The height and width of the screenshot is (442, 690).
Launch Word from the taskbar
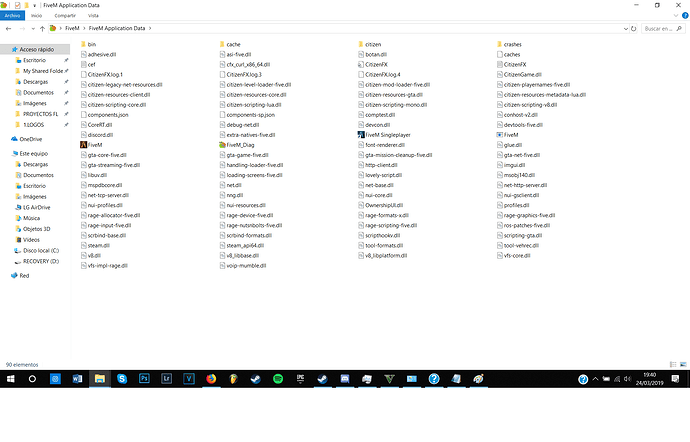tap(77, 379)
